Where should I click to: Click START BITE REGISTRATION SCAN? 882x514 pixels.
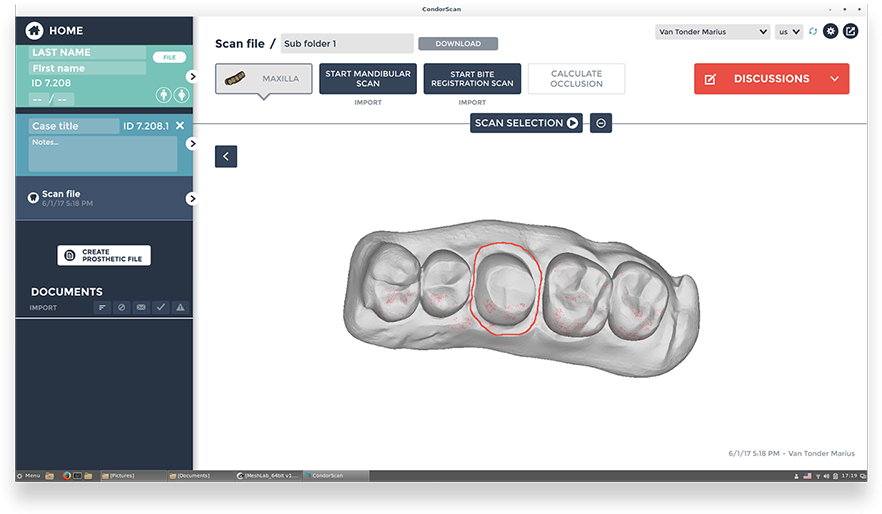coord(472,79)
